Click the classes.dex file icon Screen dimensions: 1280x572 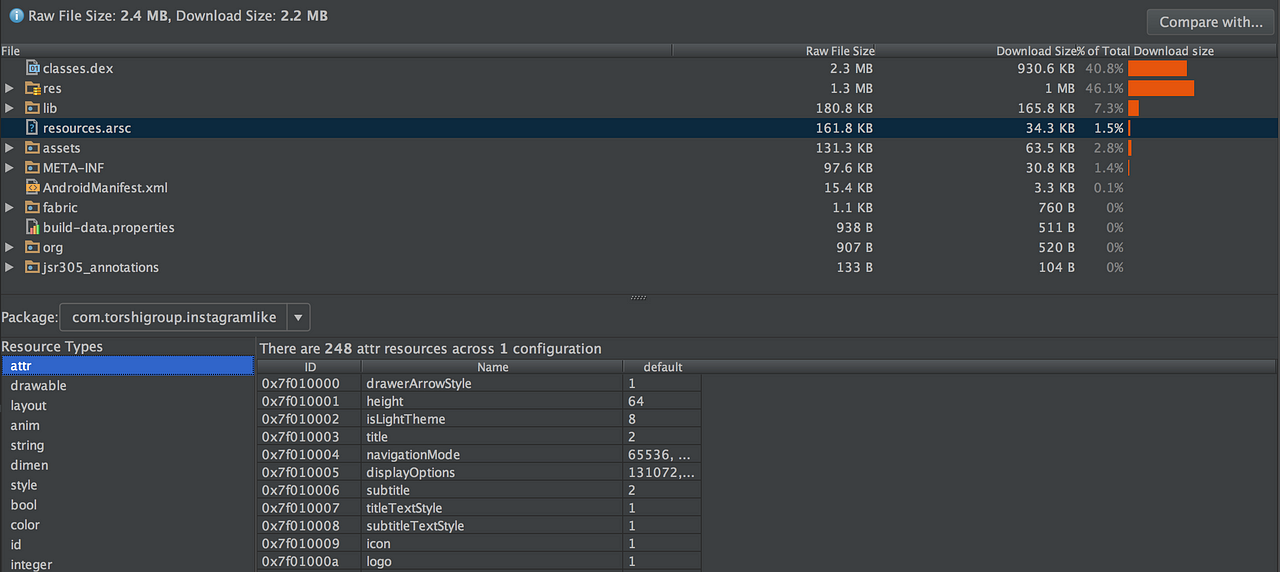[32, 69]
